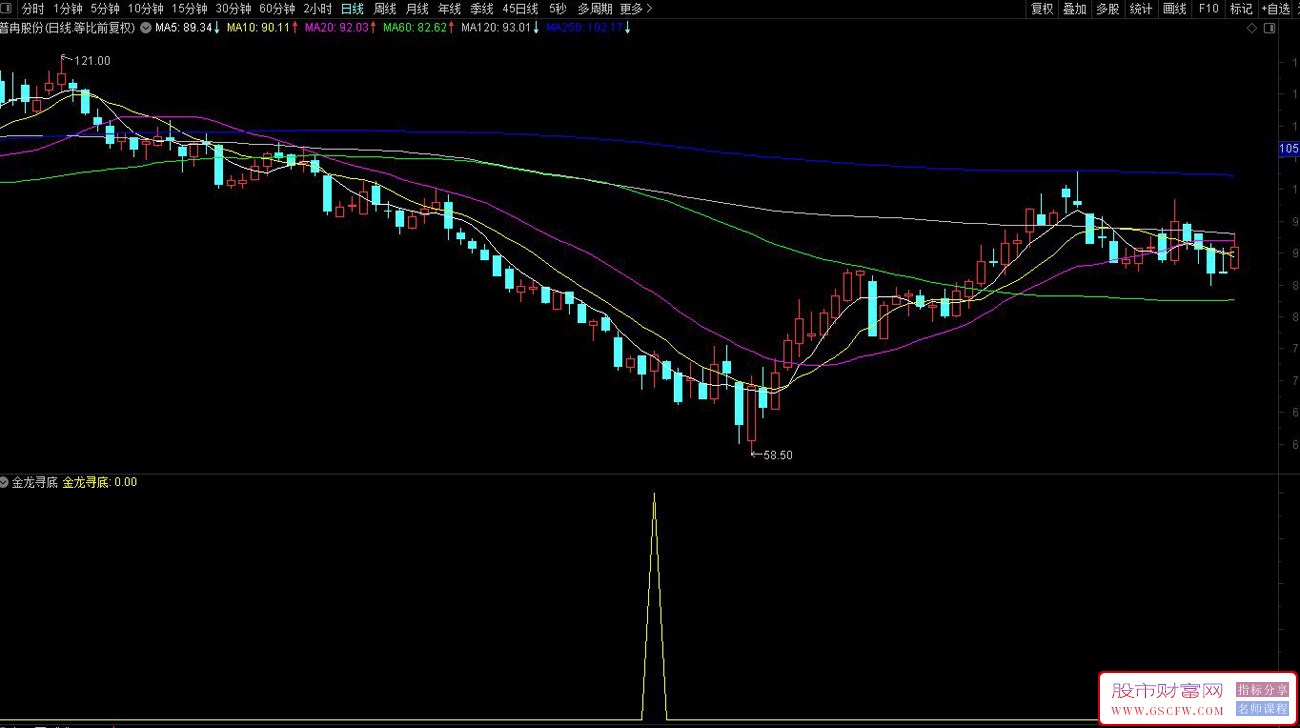Select the 60分钟 period tab

[x=277, y=8]
